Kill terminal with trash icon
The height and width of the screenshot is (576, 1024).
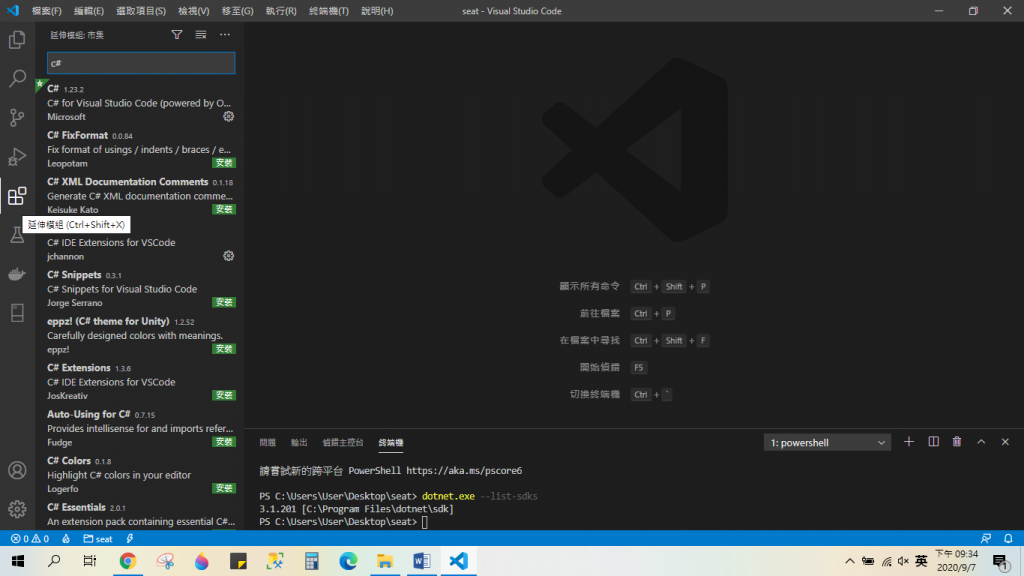click(957, 442)
